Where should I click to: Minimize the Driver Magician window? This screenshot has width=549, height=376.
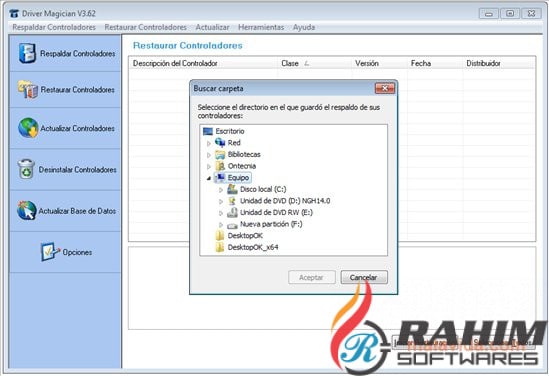click(x=488, y=14)
